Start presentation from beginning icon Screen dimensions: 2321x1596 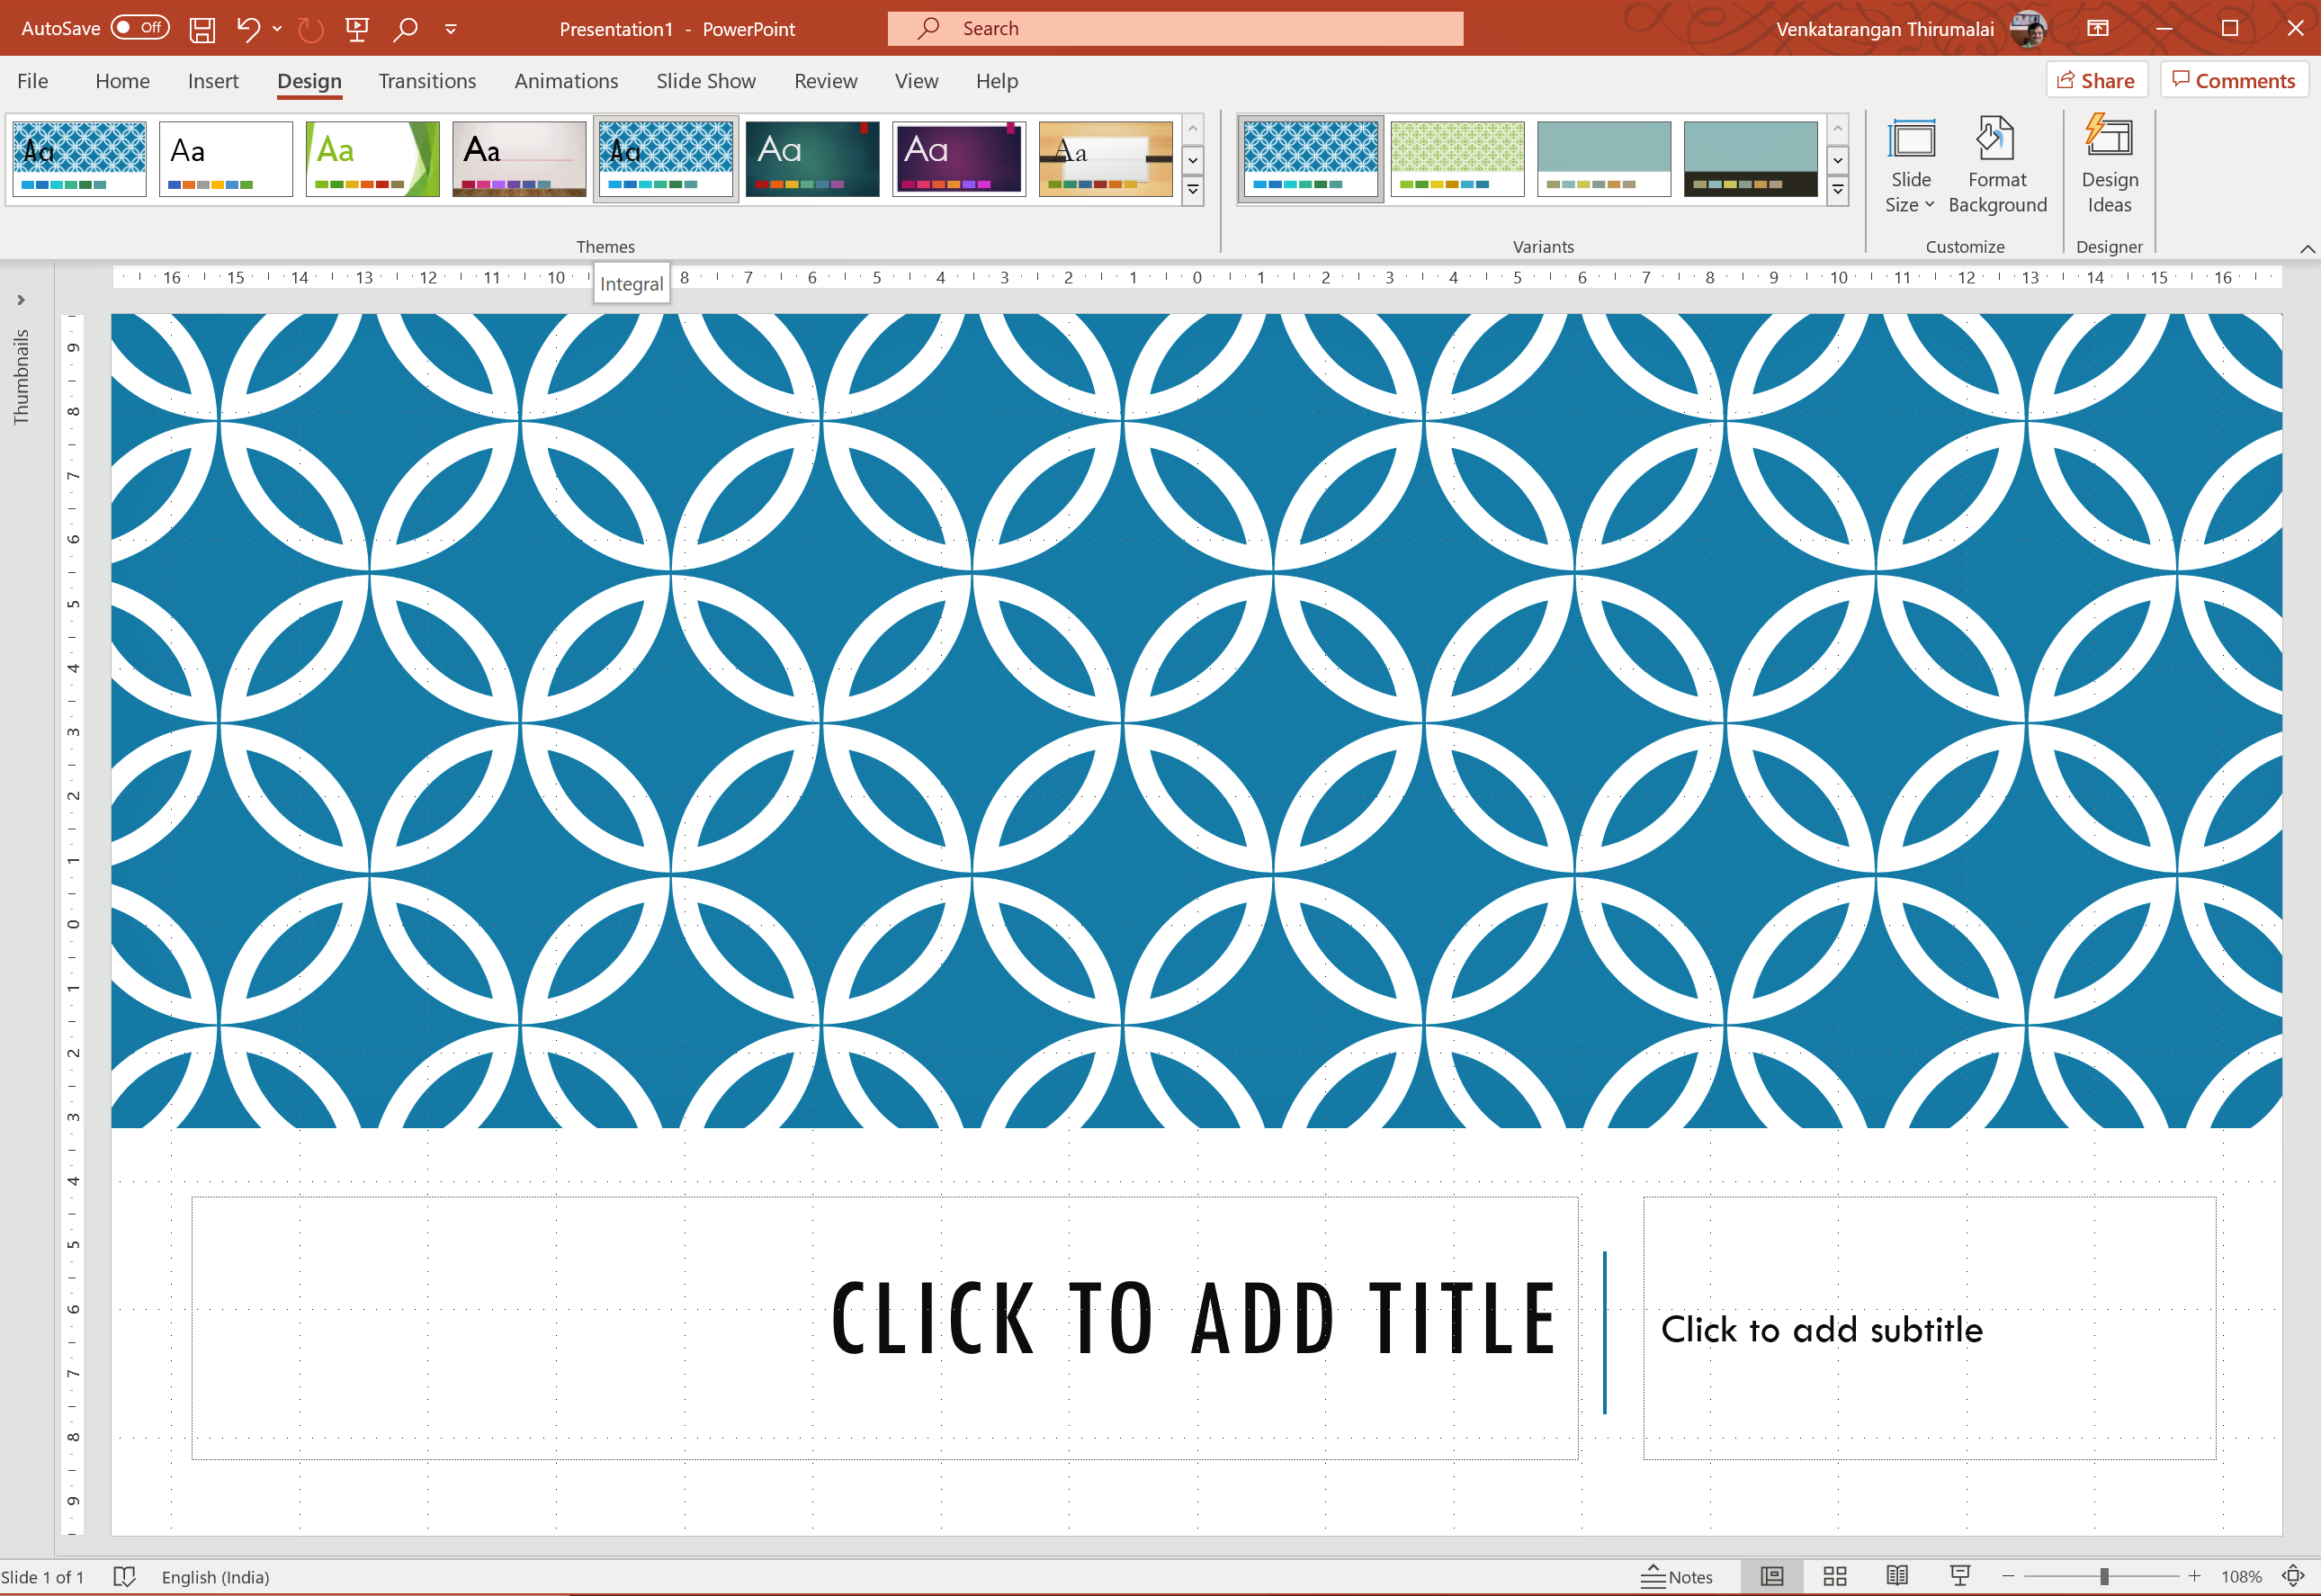point(357,29)
